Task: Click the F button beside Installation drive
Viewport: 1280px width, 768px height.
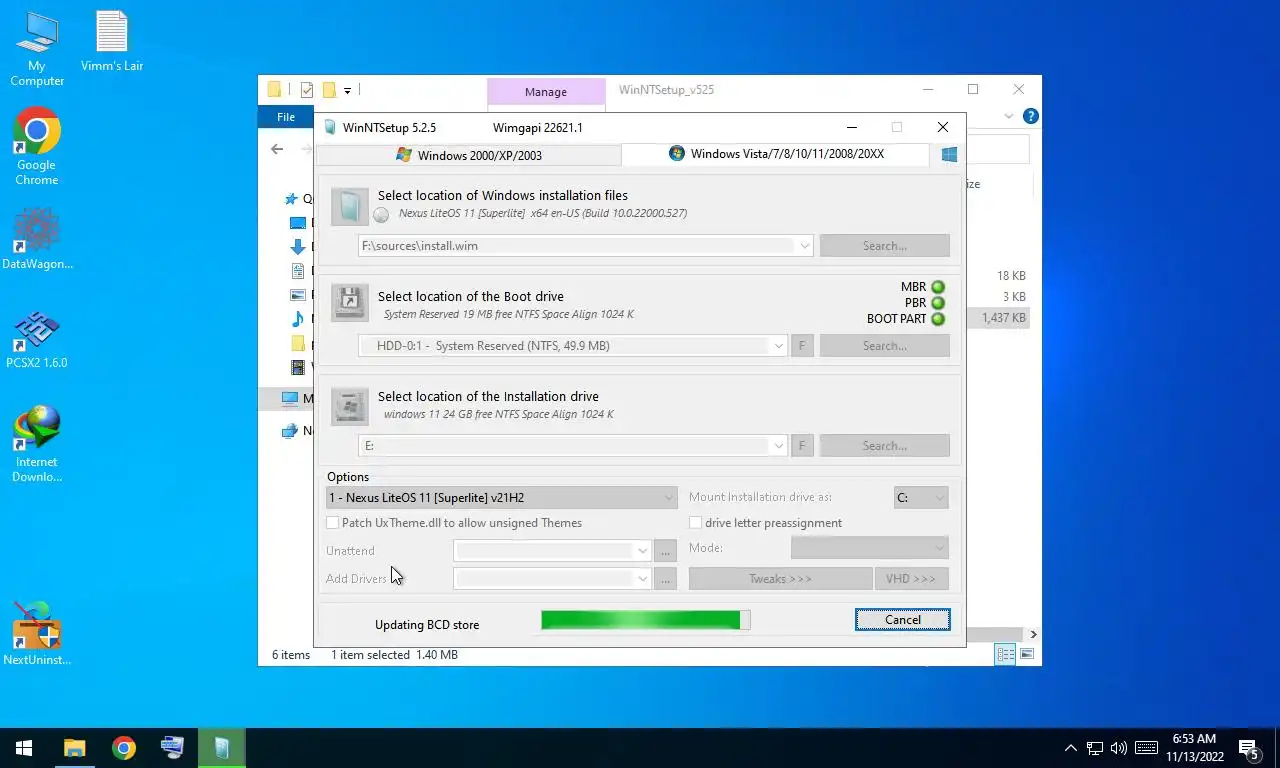Action: [x=802, y=446]
